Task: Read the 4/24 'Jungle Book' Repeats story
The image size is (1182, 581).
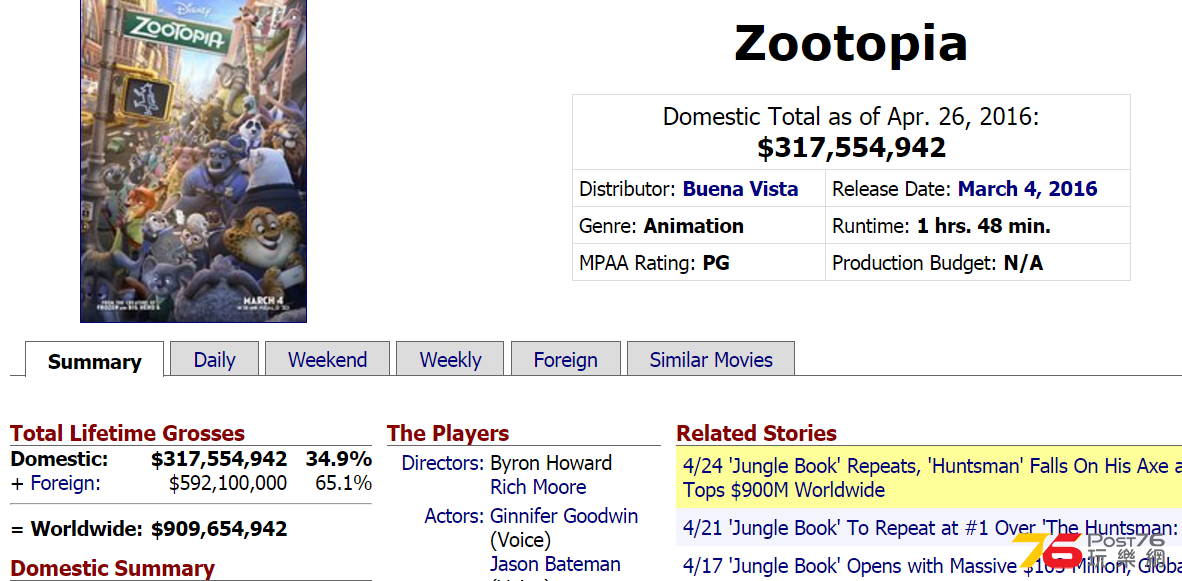Action: click(x=929, y=479)
